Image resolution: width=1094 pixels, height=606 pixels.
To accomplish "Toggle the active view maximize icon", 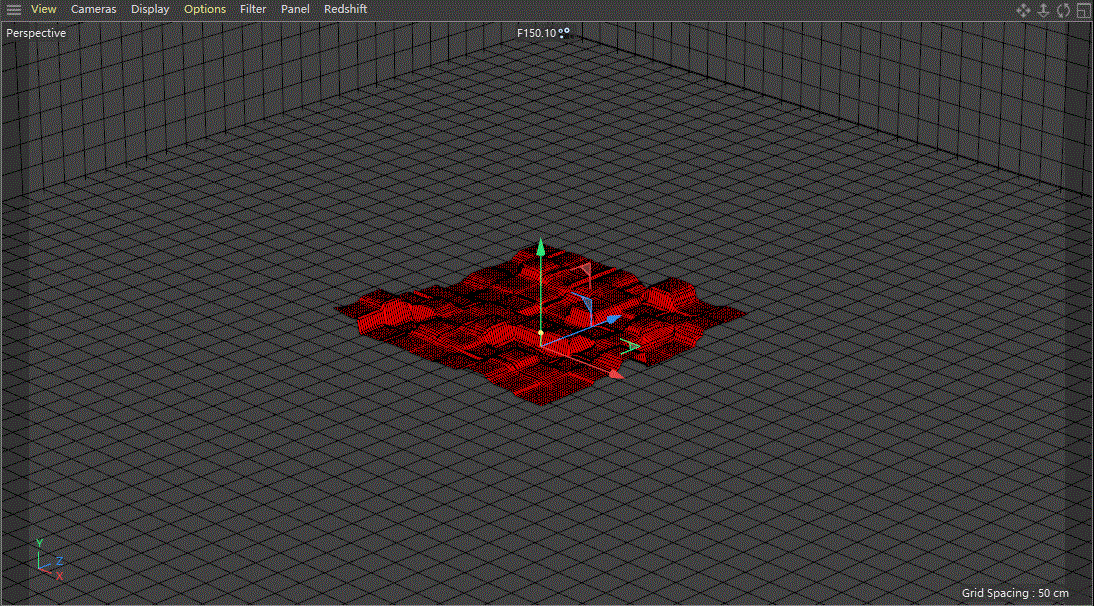I will [x=1083, y=10].
